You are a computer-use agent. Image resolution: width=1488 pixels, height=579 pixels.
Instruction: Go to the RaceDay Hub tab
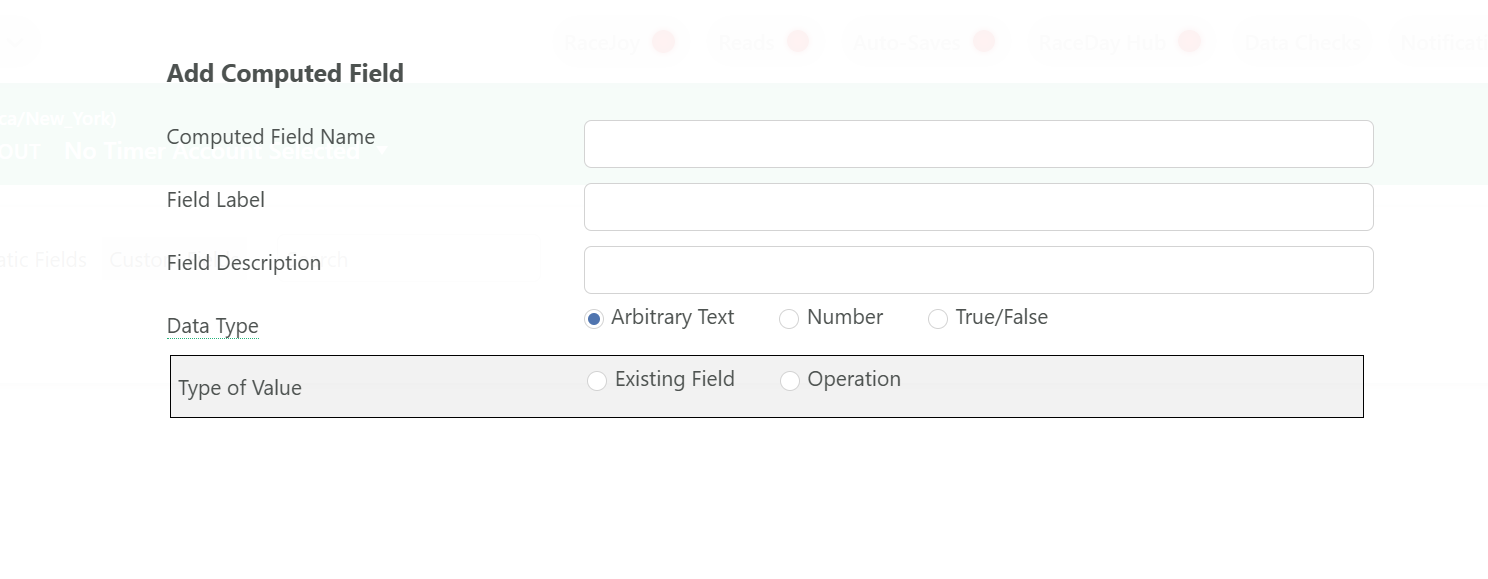coord(1101,43)
